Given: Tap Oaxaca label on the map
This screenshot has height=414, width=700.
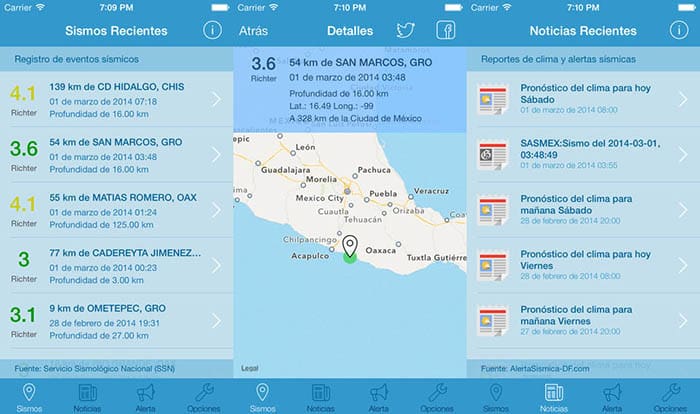Looking at the screenshot, I should (381, 251).
